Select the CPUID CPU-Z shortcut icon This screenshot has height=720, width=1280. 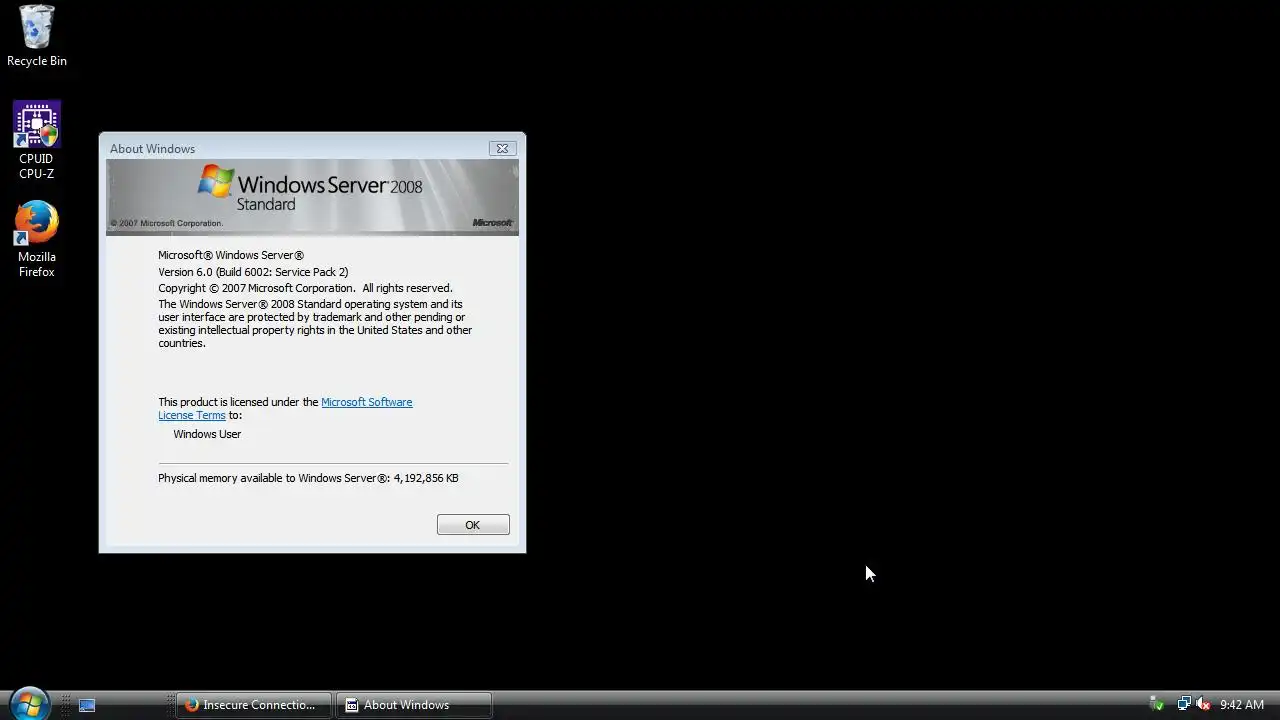point(37,141)
